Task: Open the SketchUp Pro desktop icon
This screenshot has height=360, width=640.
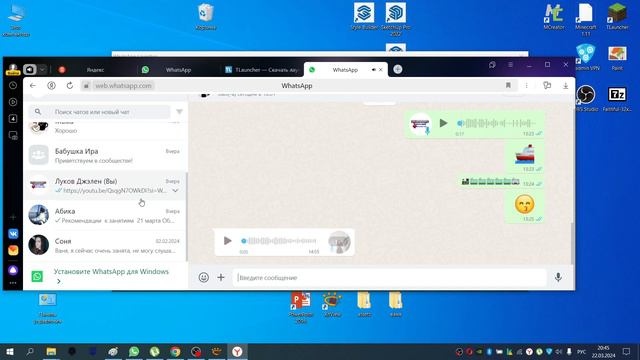Action: [396, 19]
